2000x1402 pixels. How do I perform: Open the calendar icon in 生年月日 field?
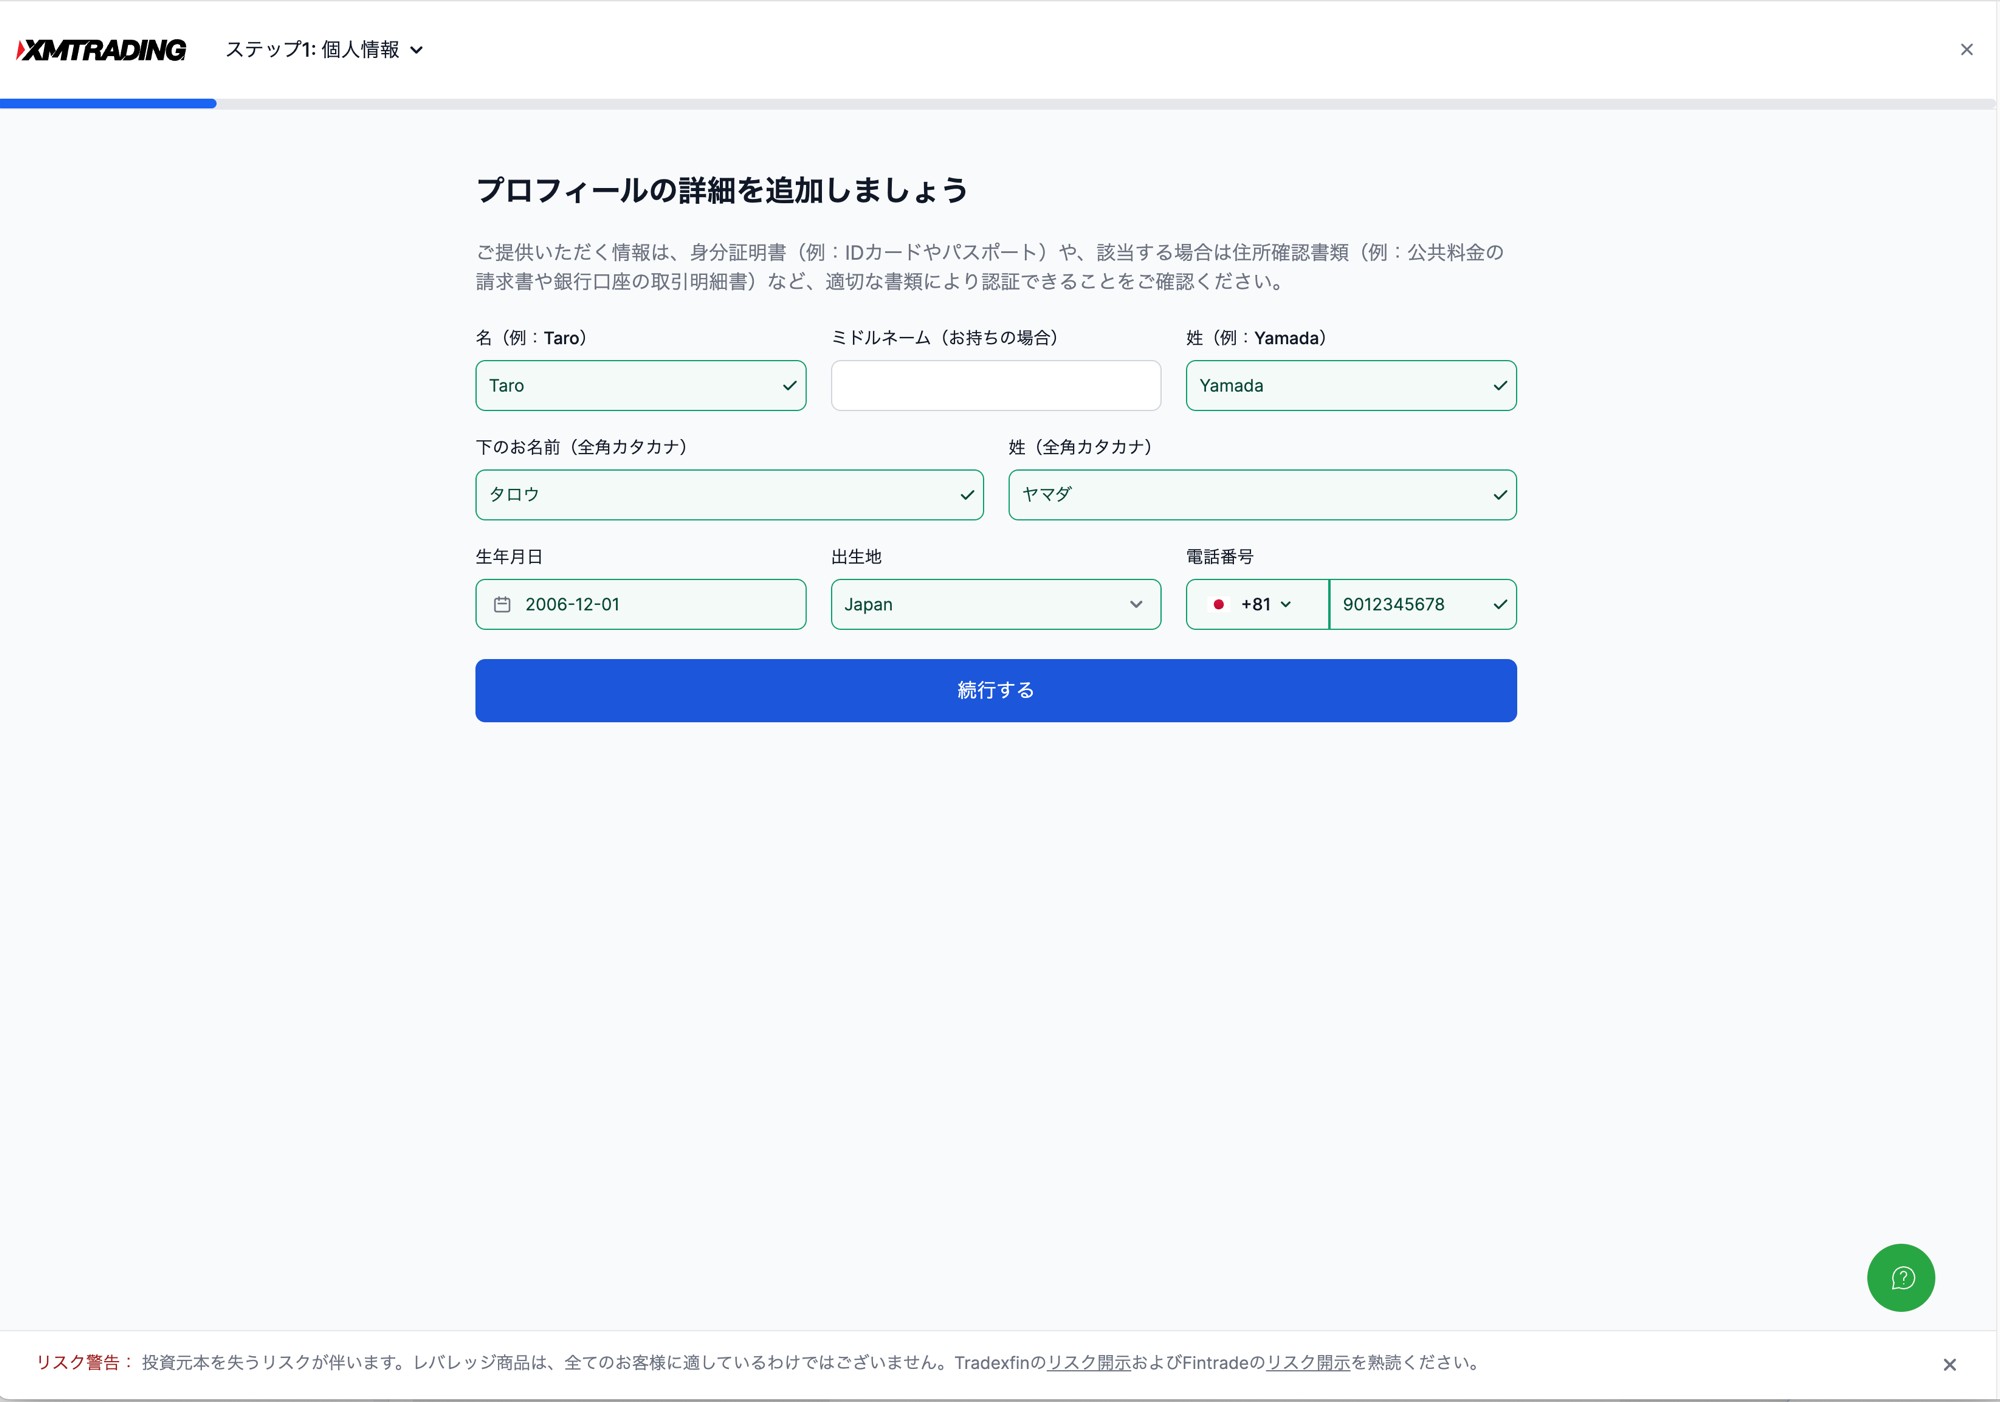(x=502, y=604)
